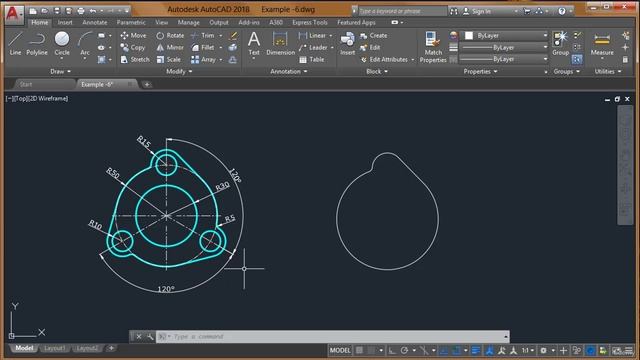
Task: Click the Help question mark icon
Action: [562, 11]
